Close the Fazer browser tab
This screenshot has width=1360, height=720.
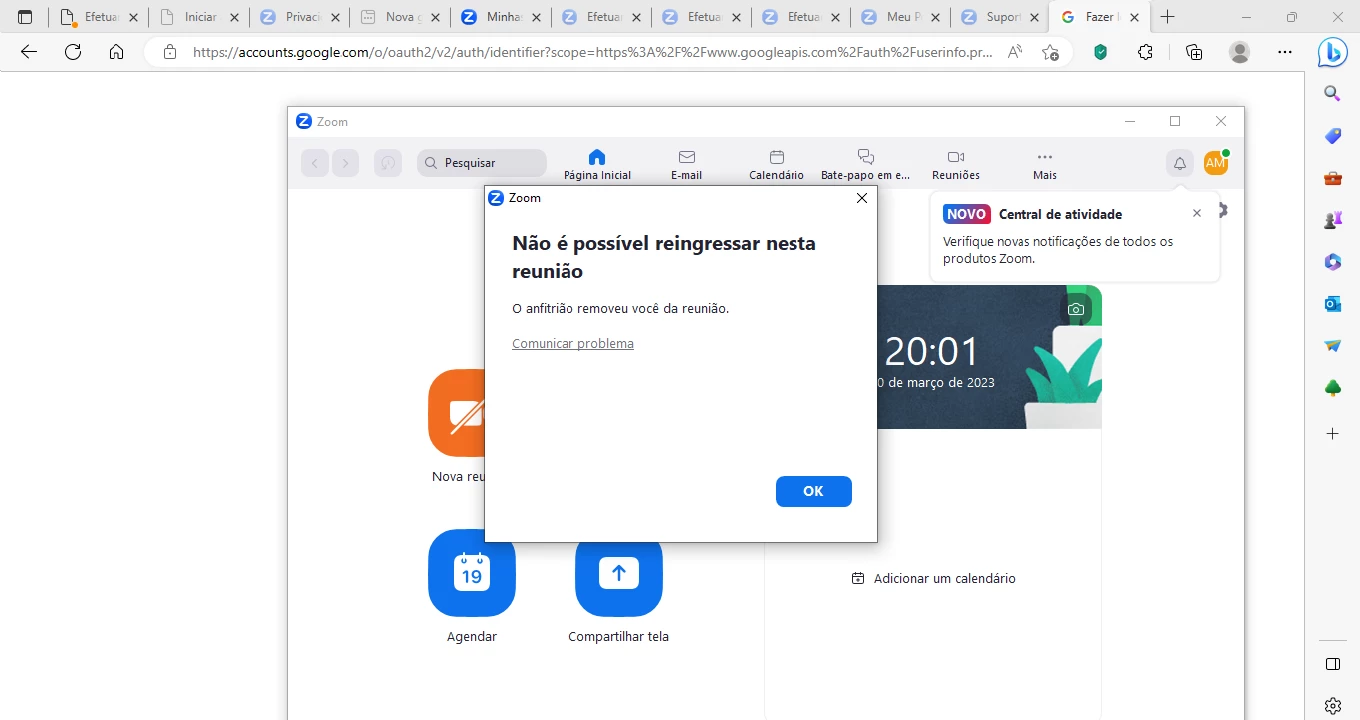pyautogui.click(x=1134, y=17)
